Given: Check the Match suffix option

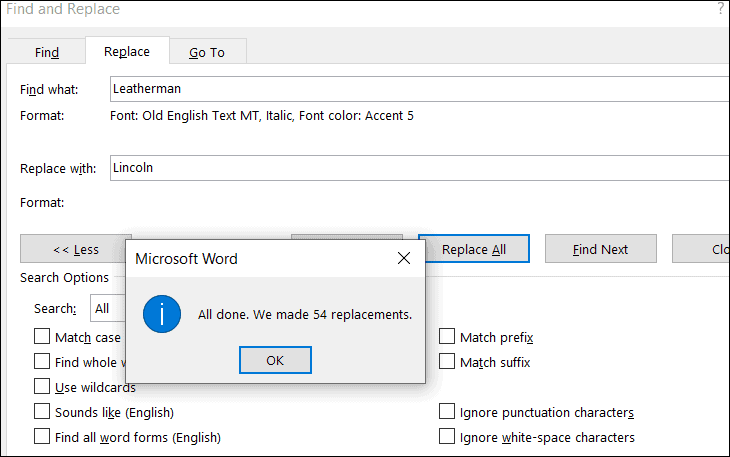Looking at the screenshot, I should tap(447, 362).
